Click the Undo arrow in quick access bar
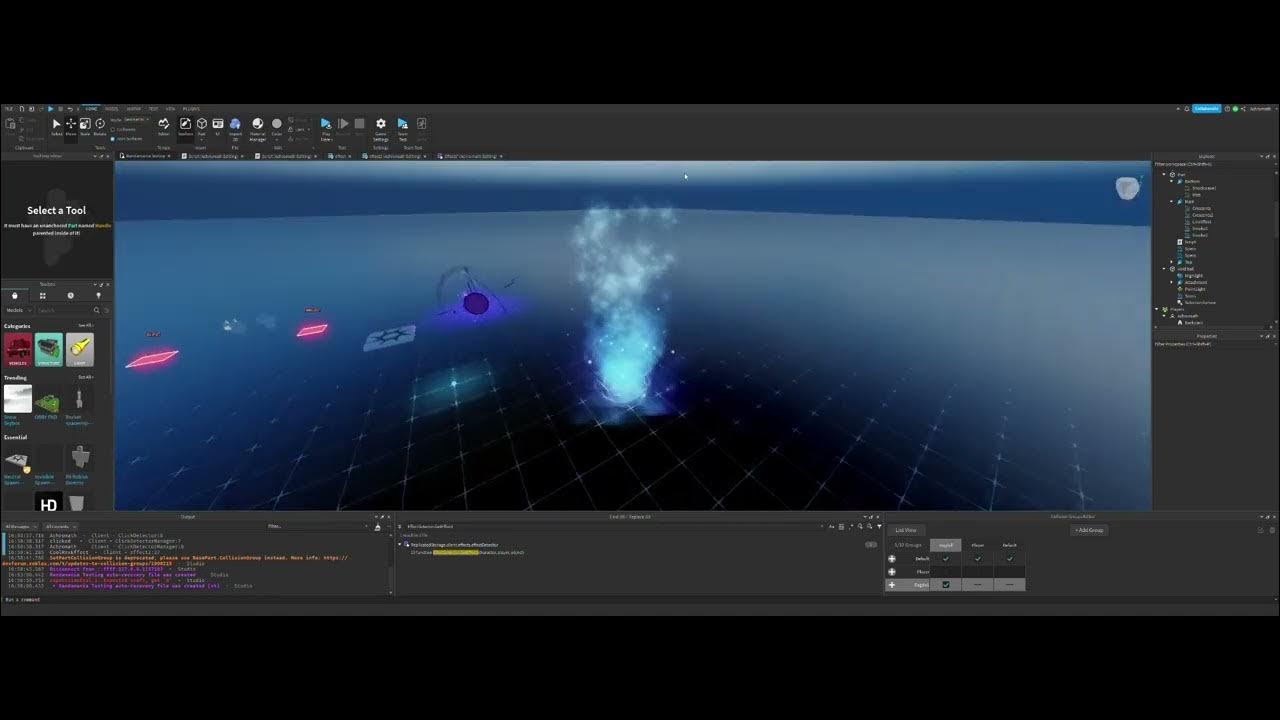The height and width of the screenshot is (720, 1280). point(70,109)
